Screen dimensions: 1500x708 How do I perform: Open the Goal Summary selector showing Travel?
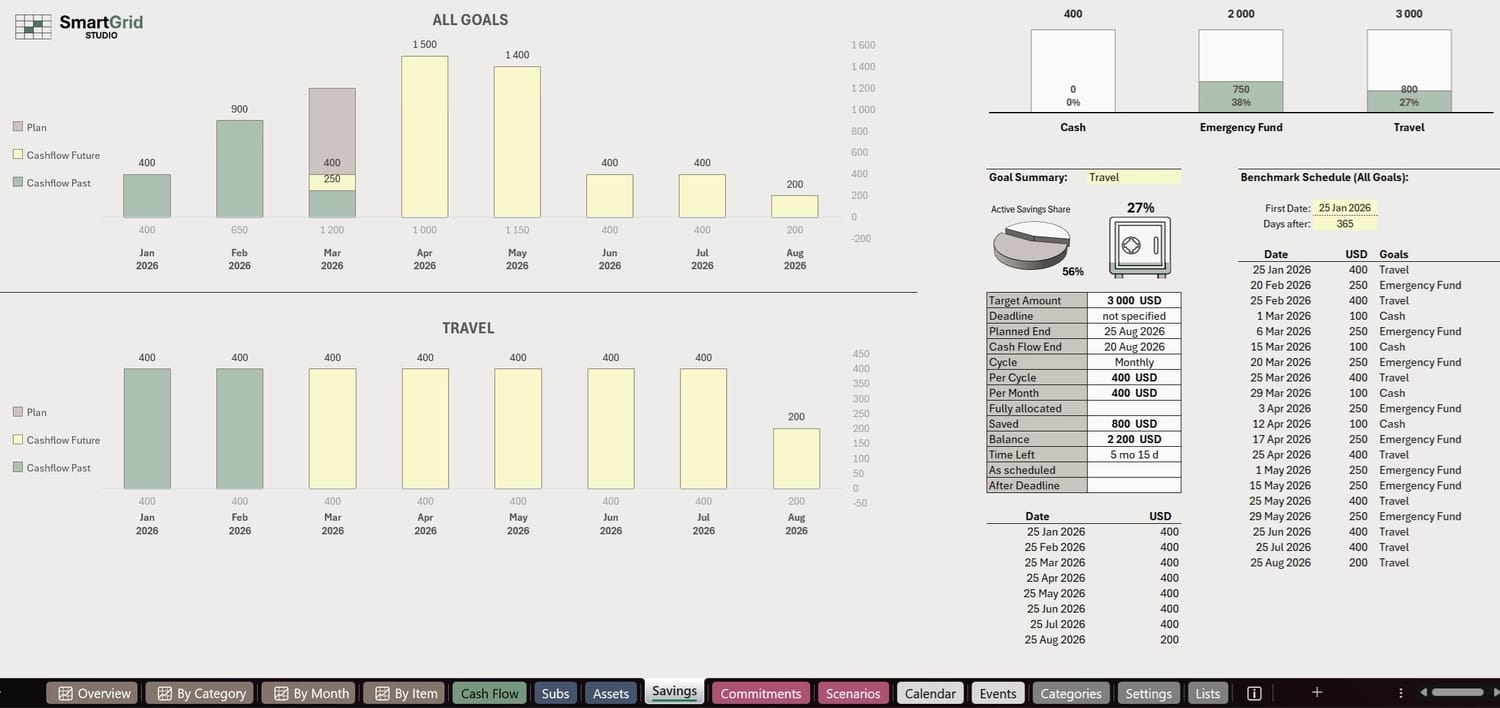pos(1133,177)
